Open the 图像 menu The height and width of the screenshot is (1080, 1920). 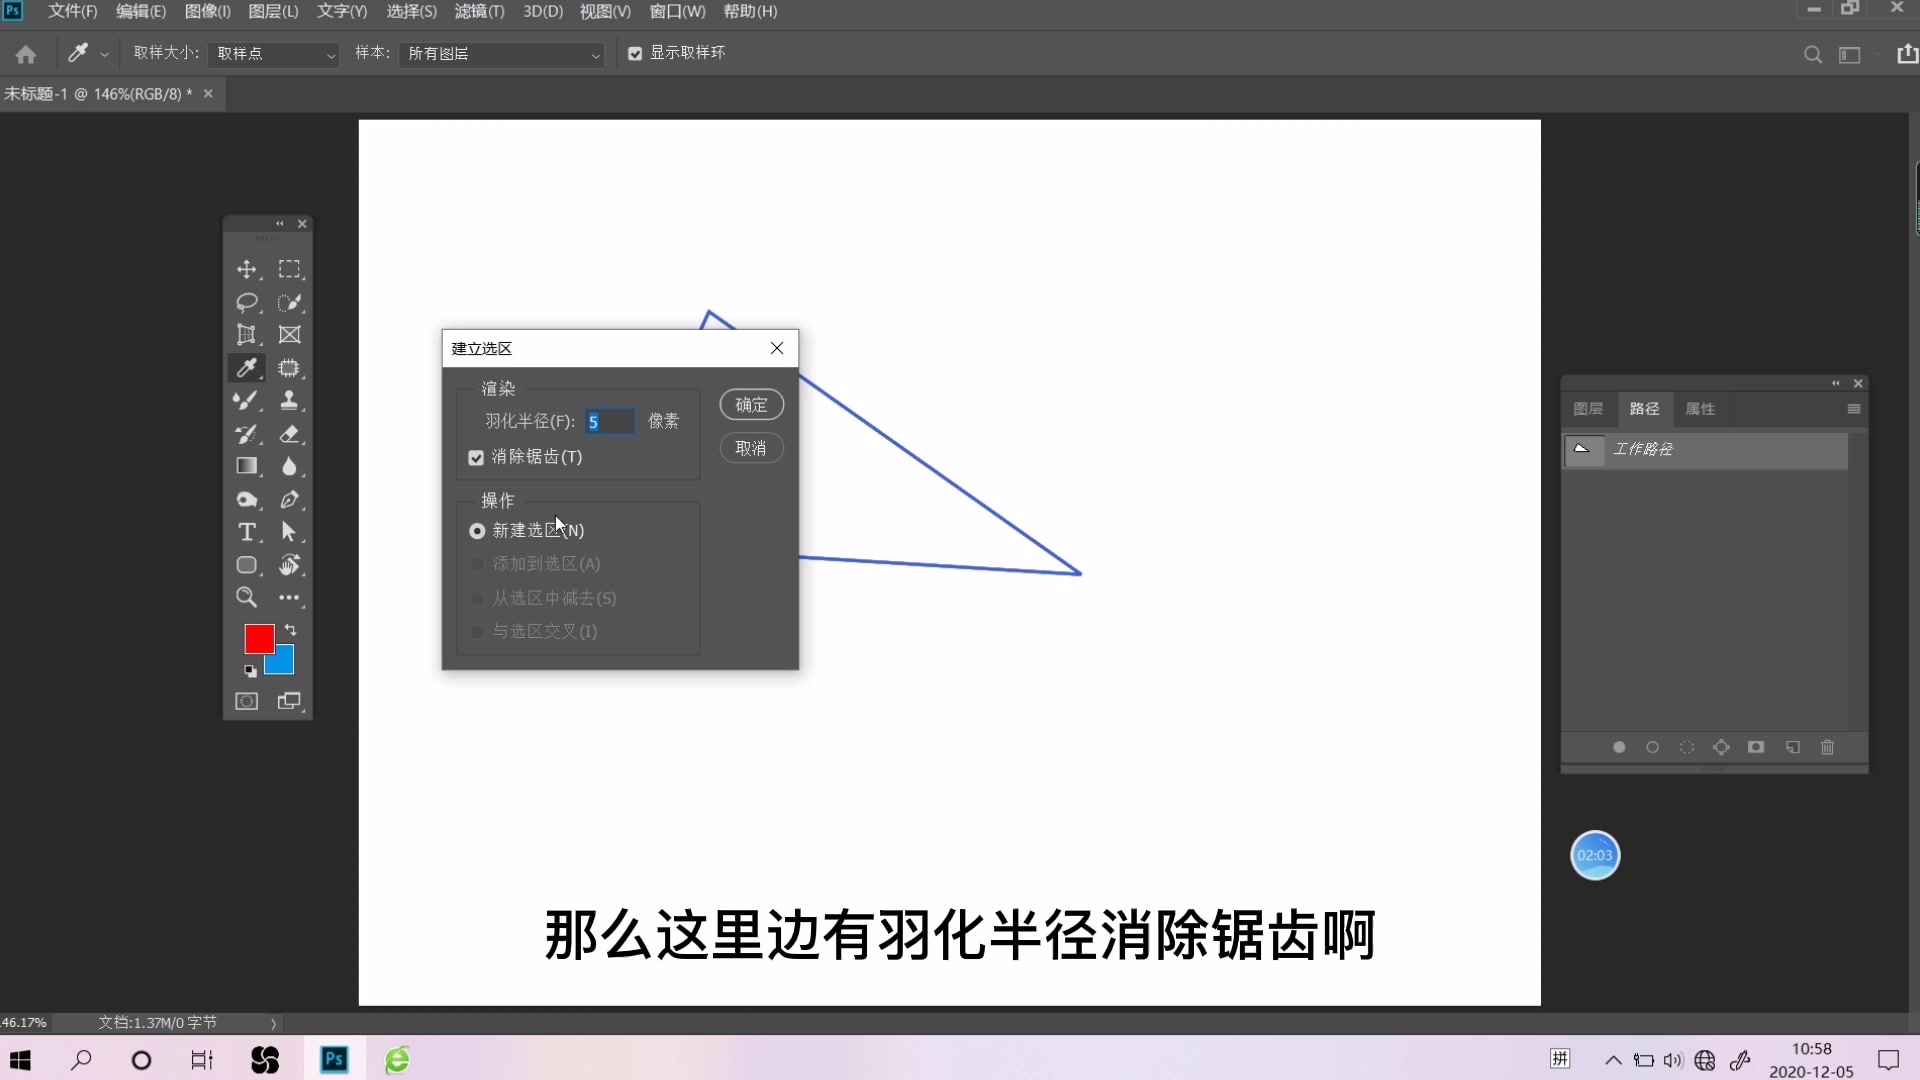(208, 11)
